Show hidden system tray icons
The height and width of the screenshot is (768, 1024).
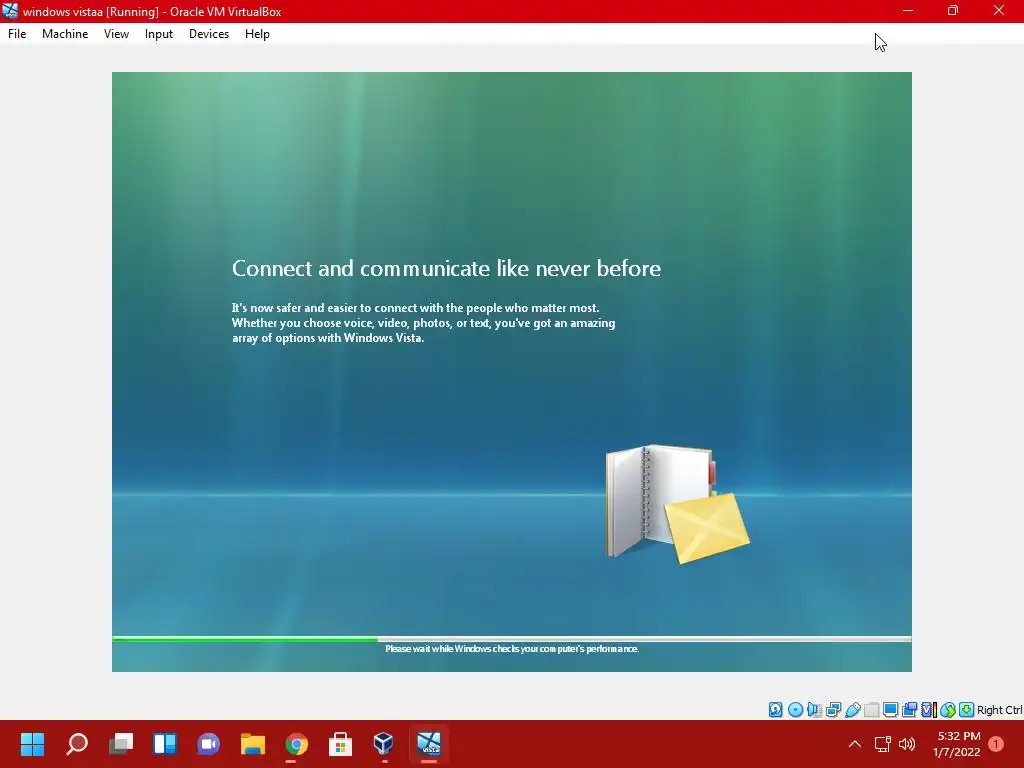[x=854, y=744]
